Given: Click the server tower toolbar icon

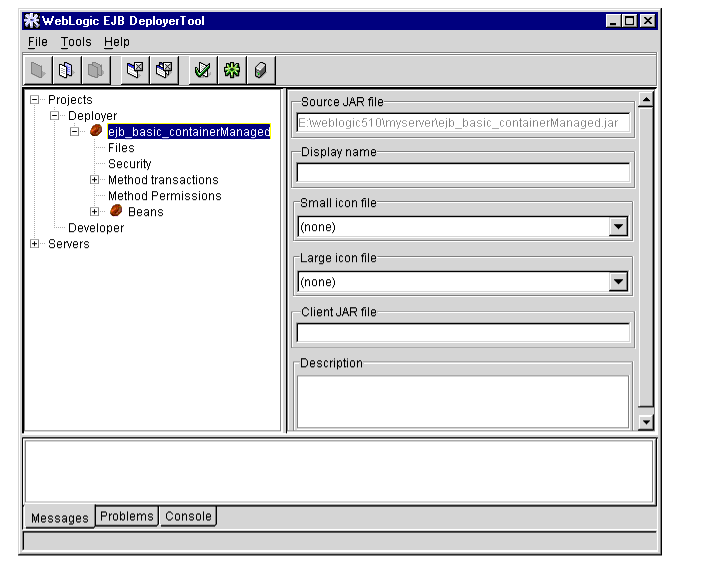Looking at the screenshot, I should click(261, 70).
